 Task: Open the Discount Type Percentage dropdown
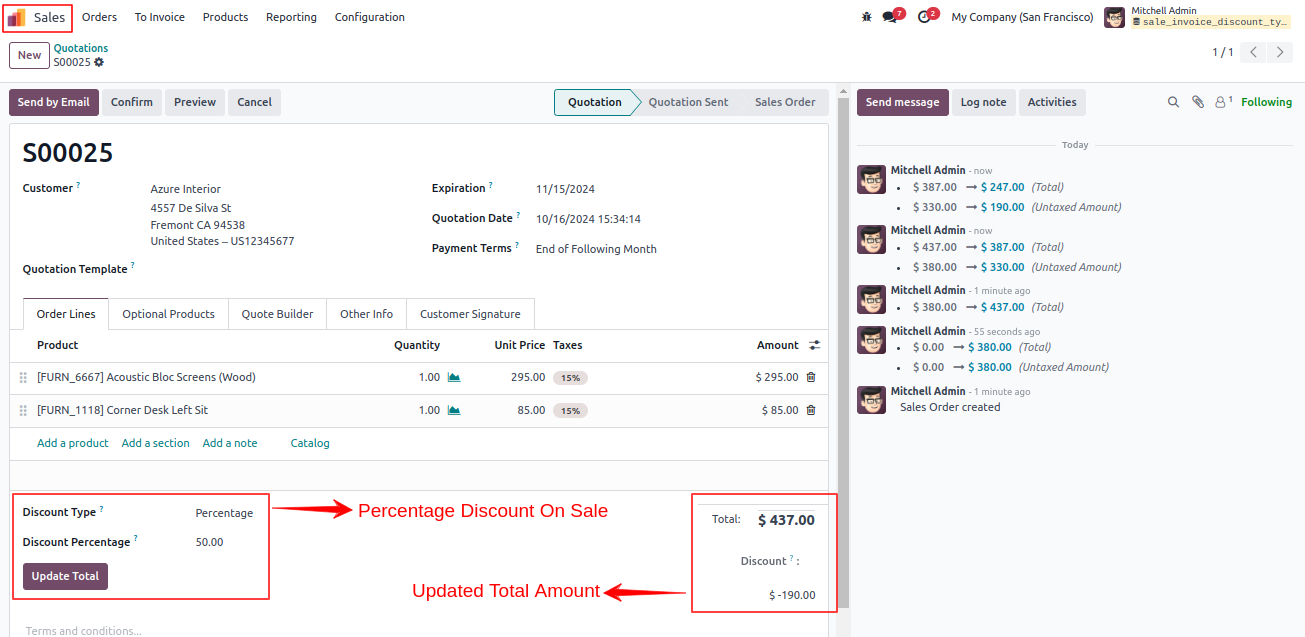coord(225,513)
